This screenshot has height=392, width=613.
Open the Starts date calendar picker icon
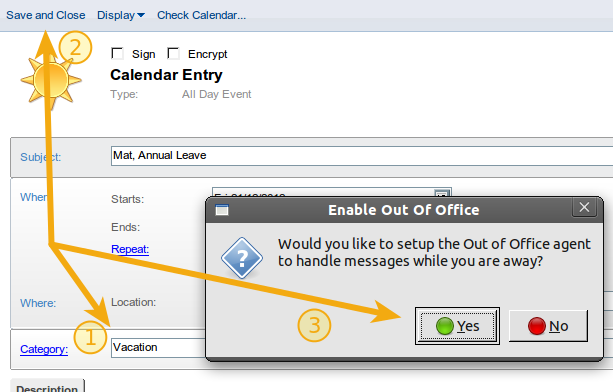[442, 193]
